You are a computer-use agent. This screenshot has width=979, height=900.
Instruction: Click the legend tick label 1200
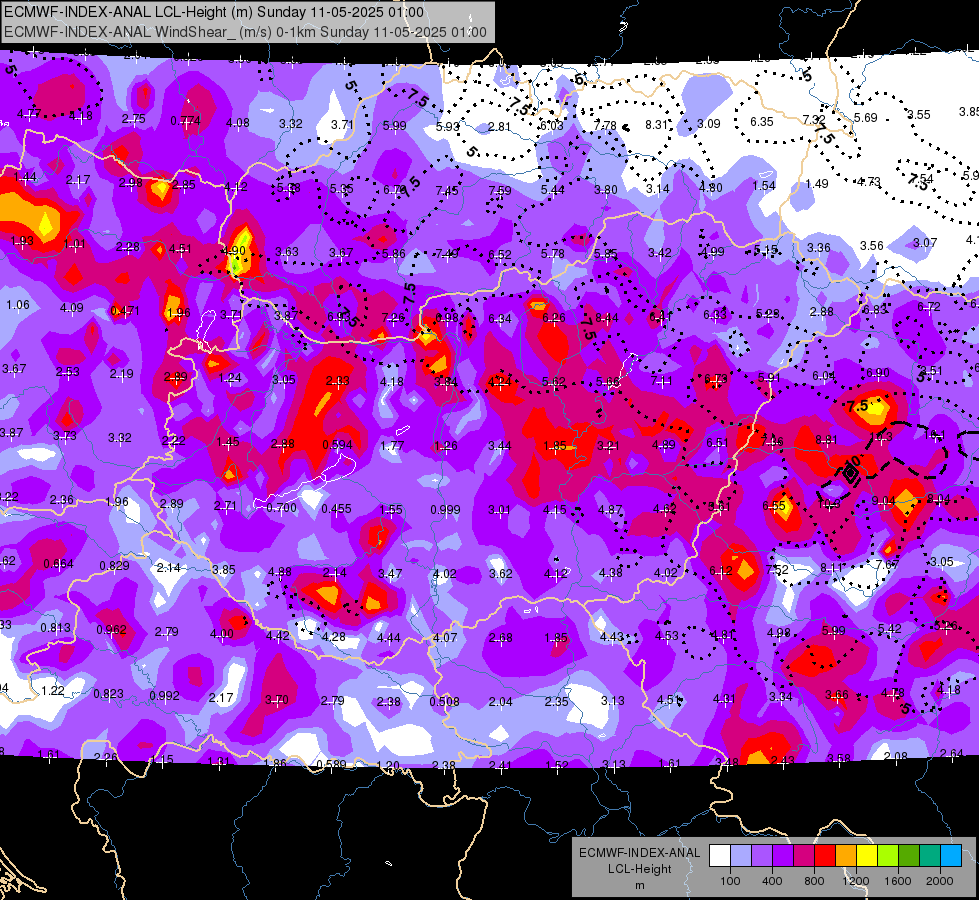855,881
